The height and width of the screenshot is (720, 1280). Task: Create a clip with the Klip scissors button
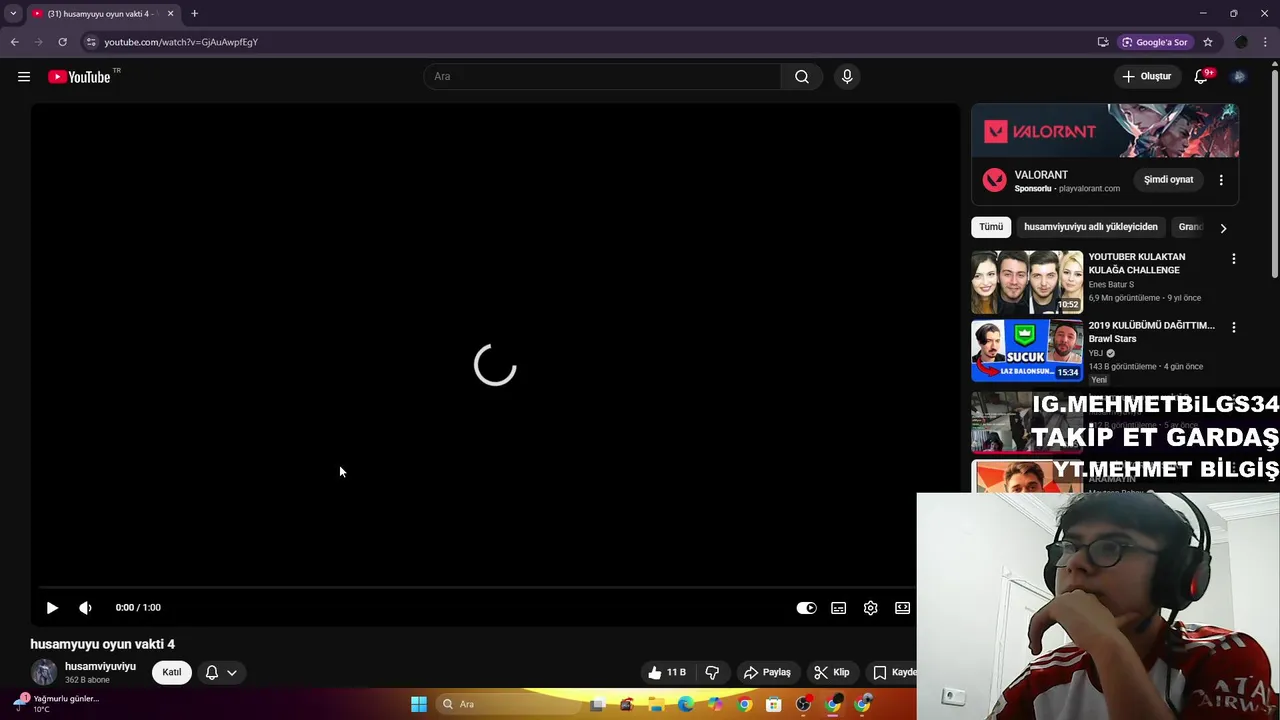(832, 673)
